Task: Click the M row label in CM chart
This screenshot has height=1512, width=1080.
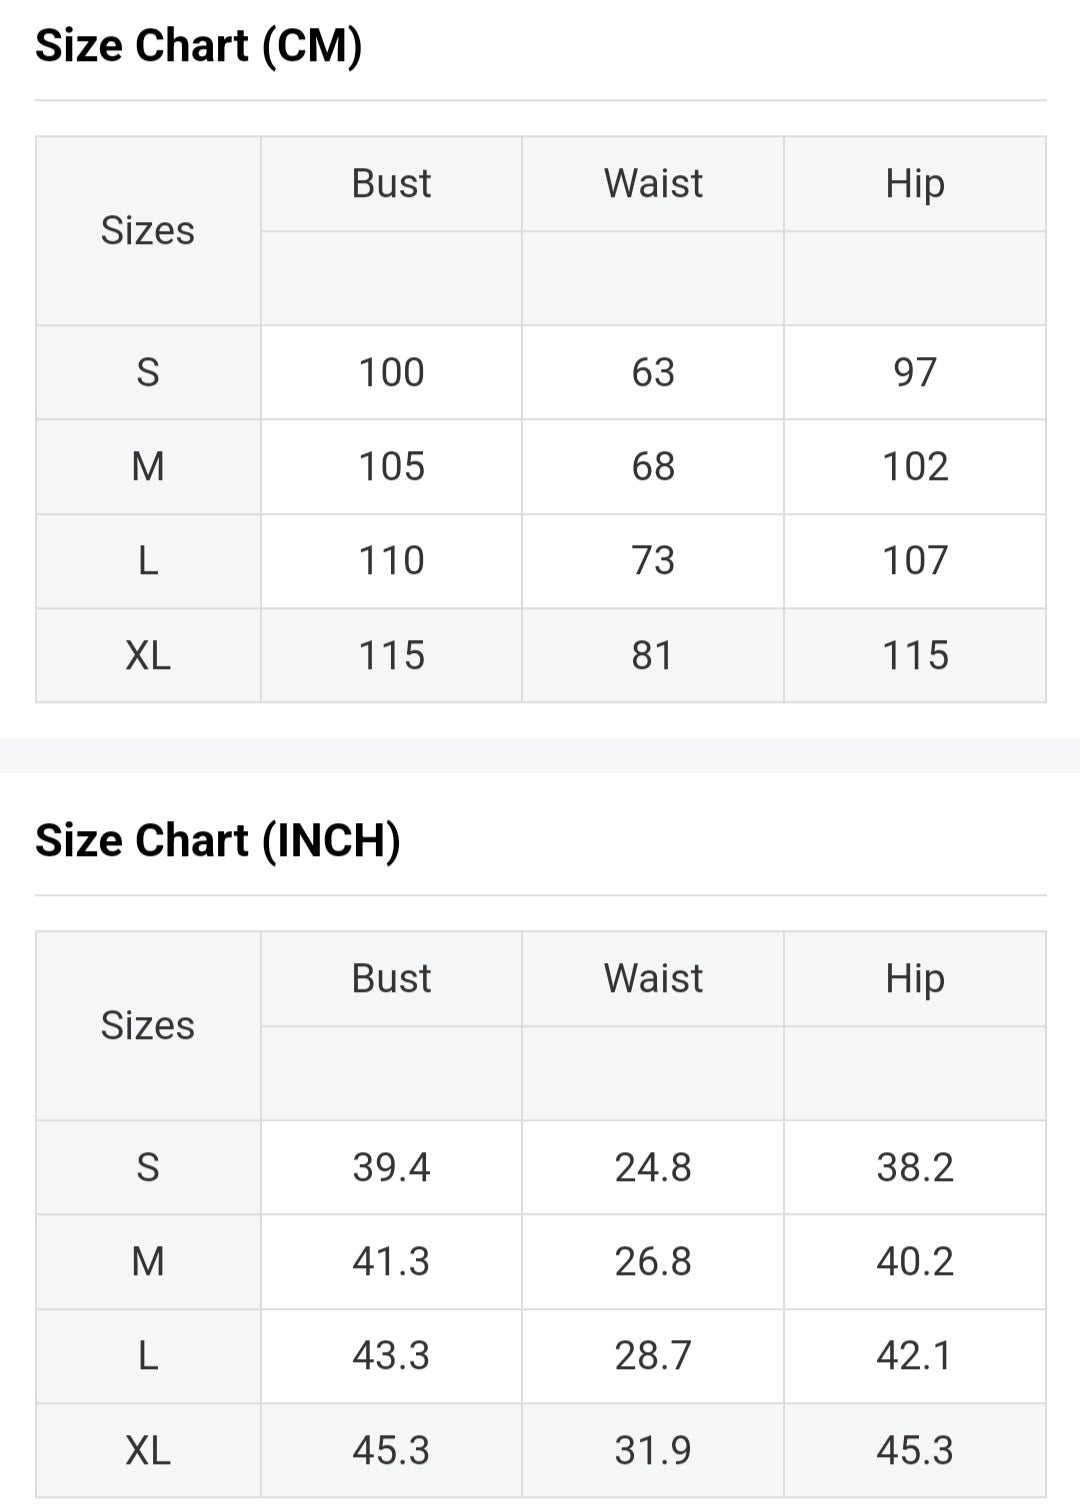Action: pos(148,467)
